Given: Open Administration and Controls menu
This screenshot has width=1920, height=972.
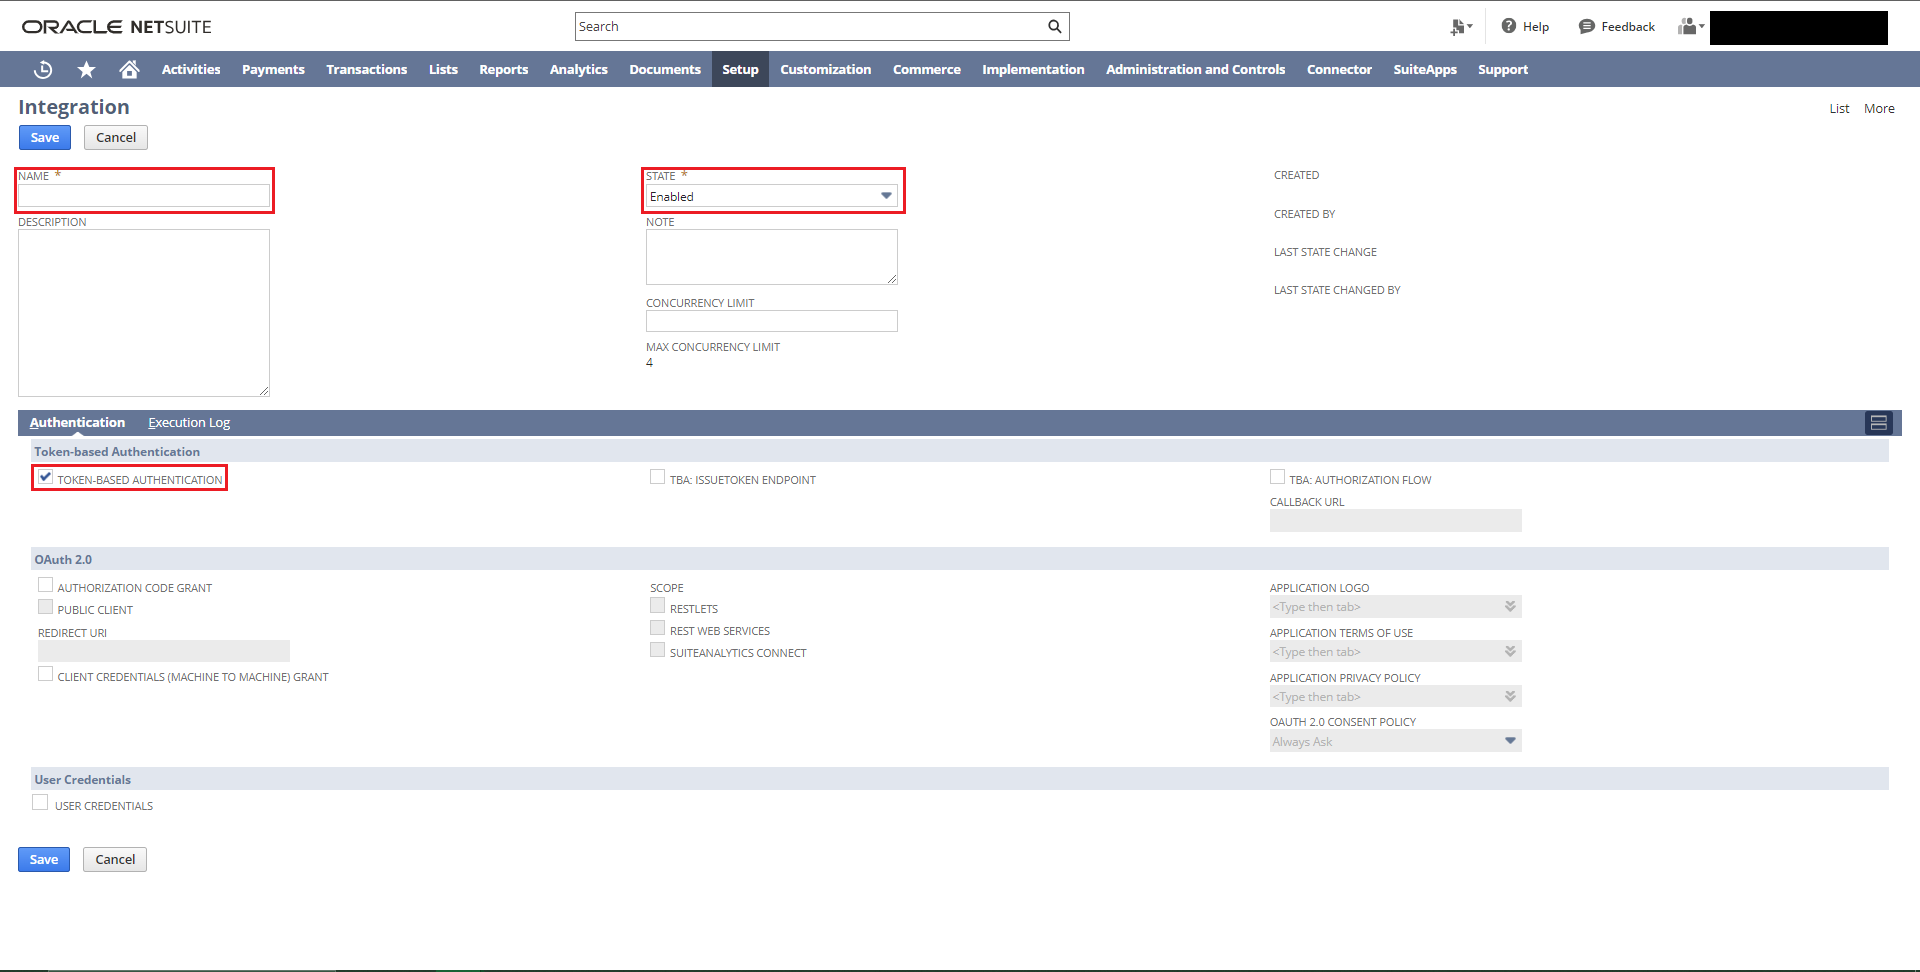Looking at the screenshot, I should pyautogui.click(x=1195, y=69).
